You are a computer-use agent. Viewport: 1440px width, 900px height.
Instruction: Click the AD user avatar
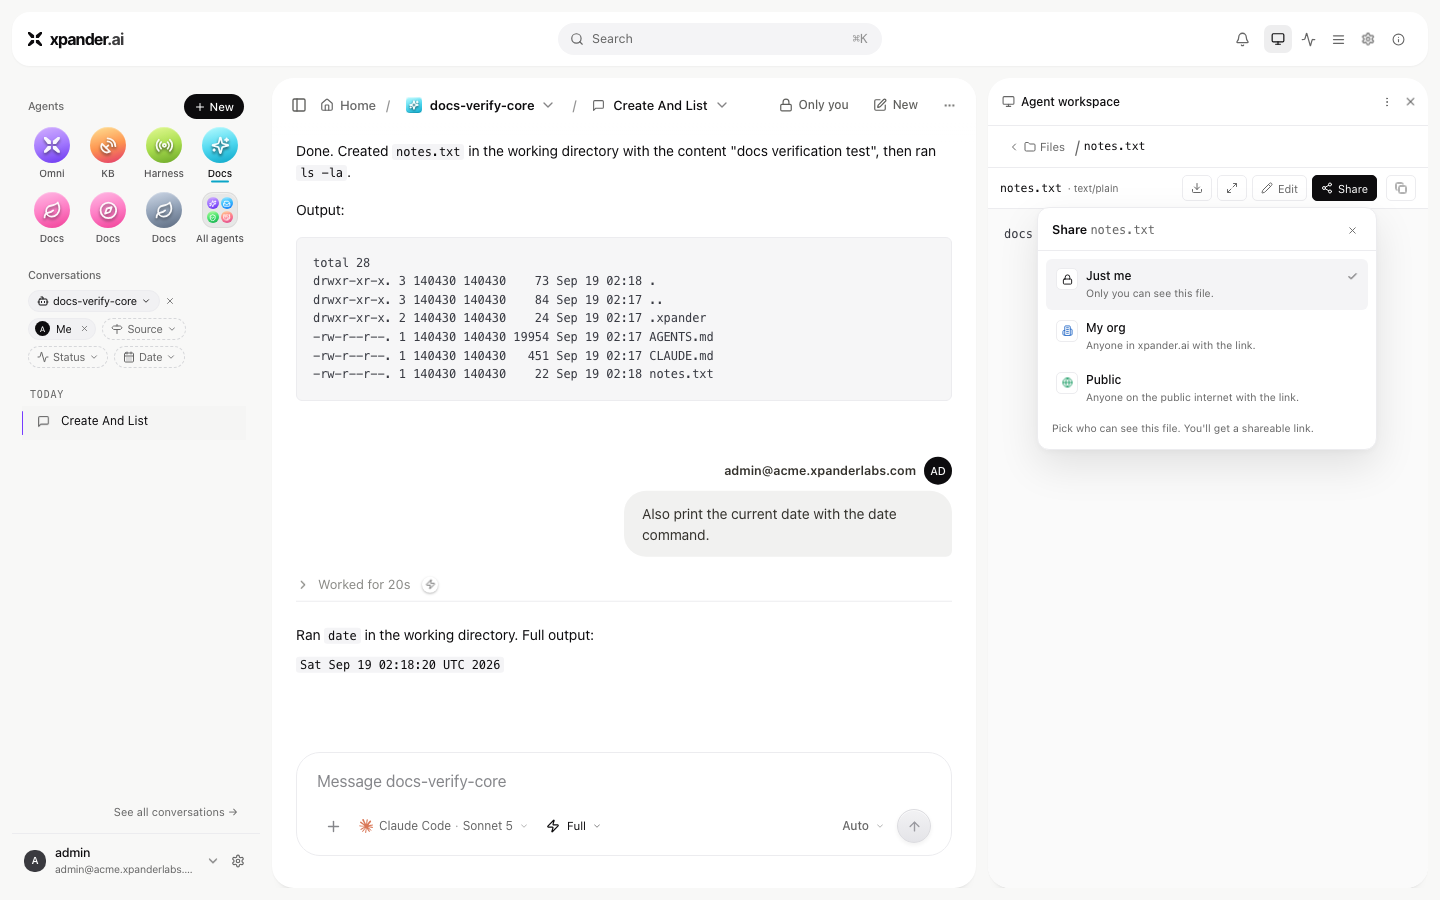[938, 471]
